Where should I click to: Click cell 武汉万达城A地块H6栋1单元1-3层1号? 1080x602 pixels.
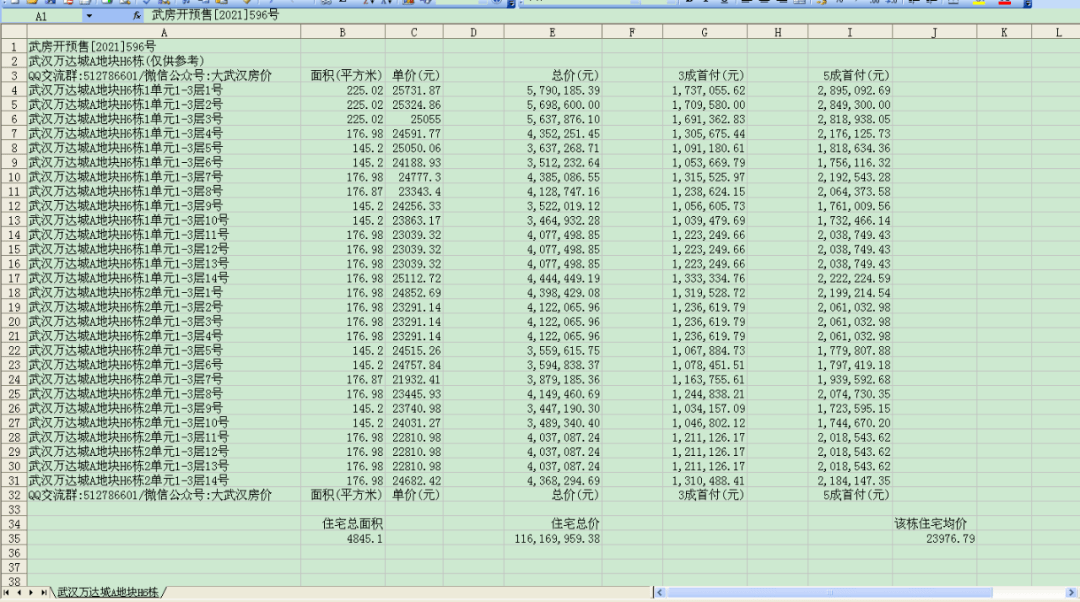pyautogui.click(x=125, y=90)
